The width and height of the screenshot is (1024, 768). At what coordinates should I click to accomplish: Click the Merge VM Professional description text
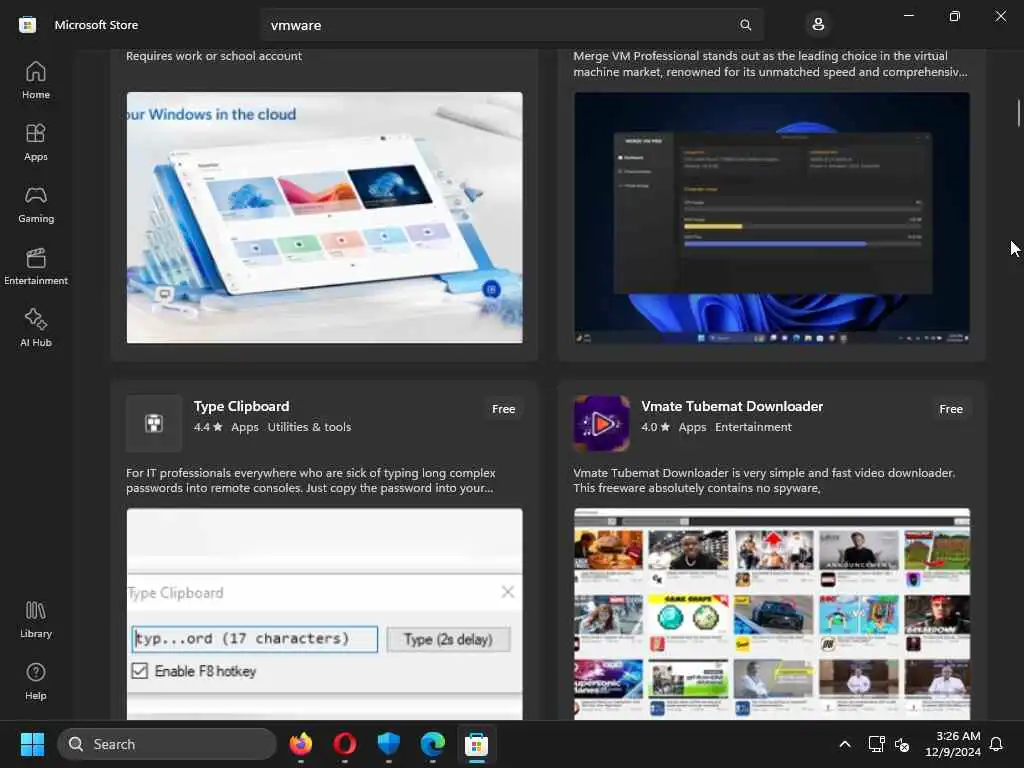(771, 64)
